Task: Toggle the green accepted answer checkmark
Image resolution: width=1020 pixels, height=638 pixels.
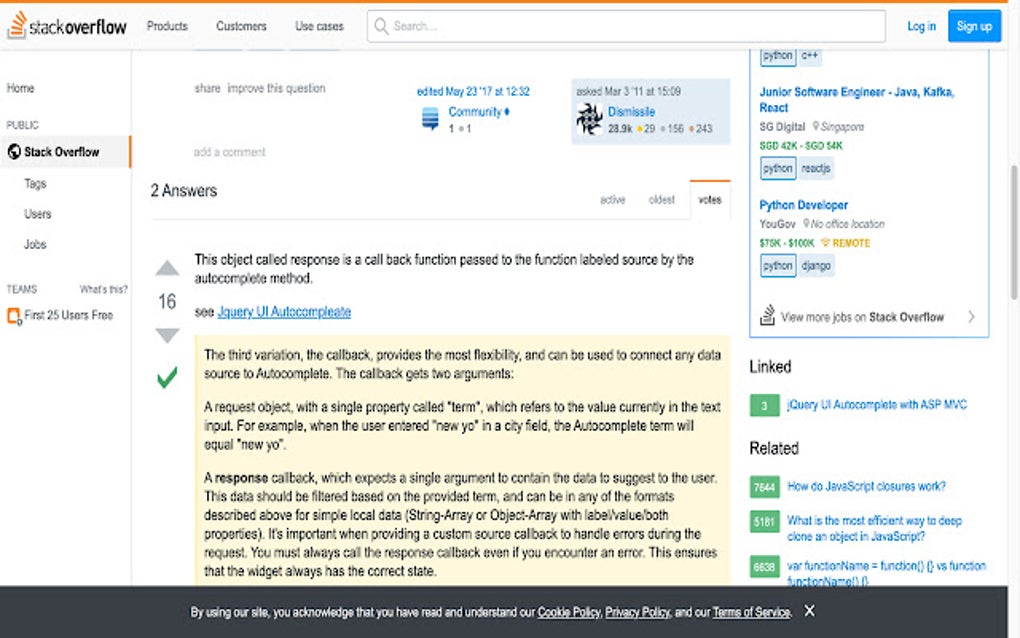Action: pyautogui.click(x=167, y=377)
